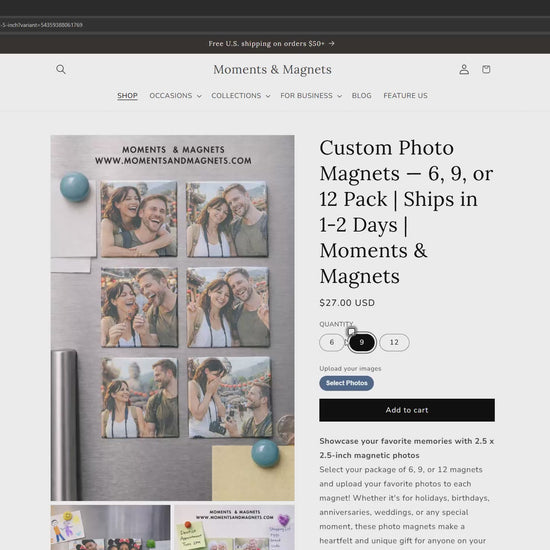Open the main product image of magnets
This screenshot has height=550, width=550.
click(x=173, y=318)
